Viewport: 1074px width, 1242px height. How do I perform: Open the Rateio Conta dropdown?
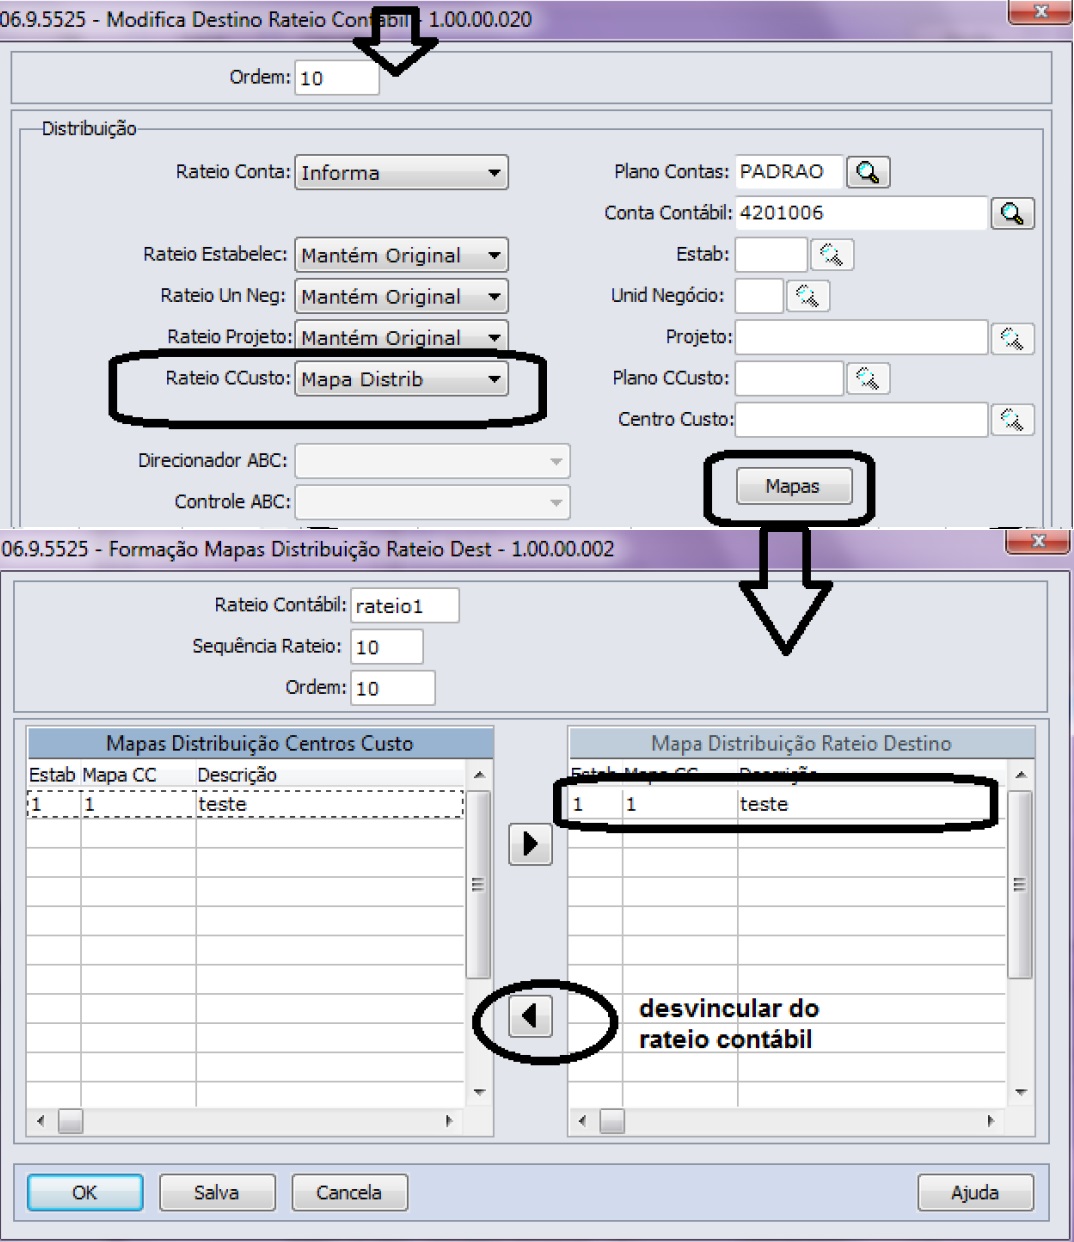(401, 172)
